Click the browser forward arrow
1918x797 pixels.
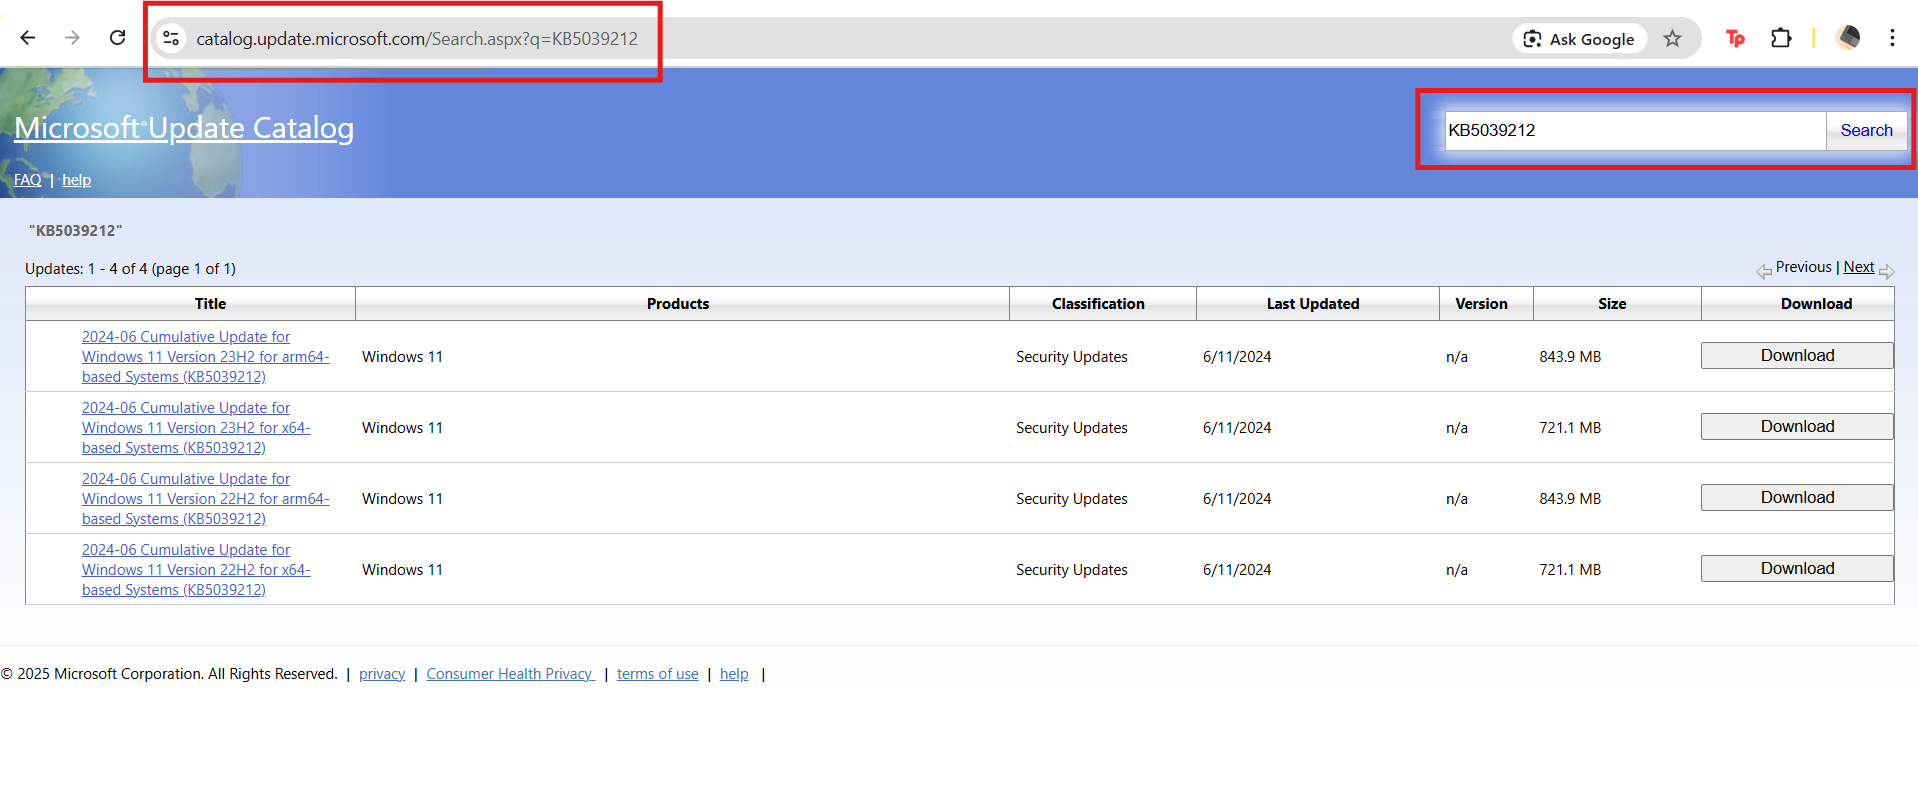(72, 38)
